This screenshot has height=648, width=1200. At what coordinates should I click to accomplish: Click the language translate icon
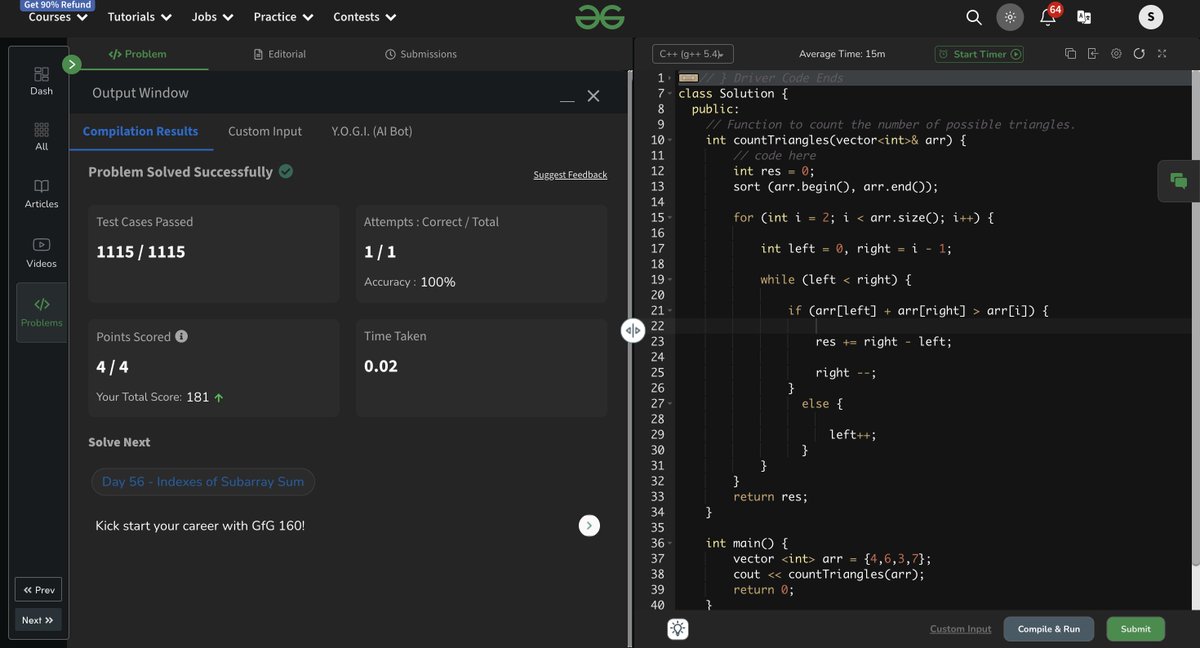coord(1084,17)
